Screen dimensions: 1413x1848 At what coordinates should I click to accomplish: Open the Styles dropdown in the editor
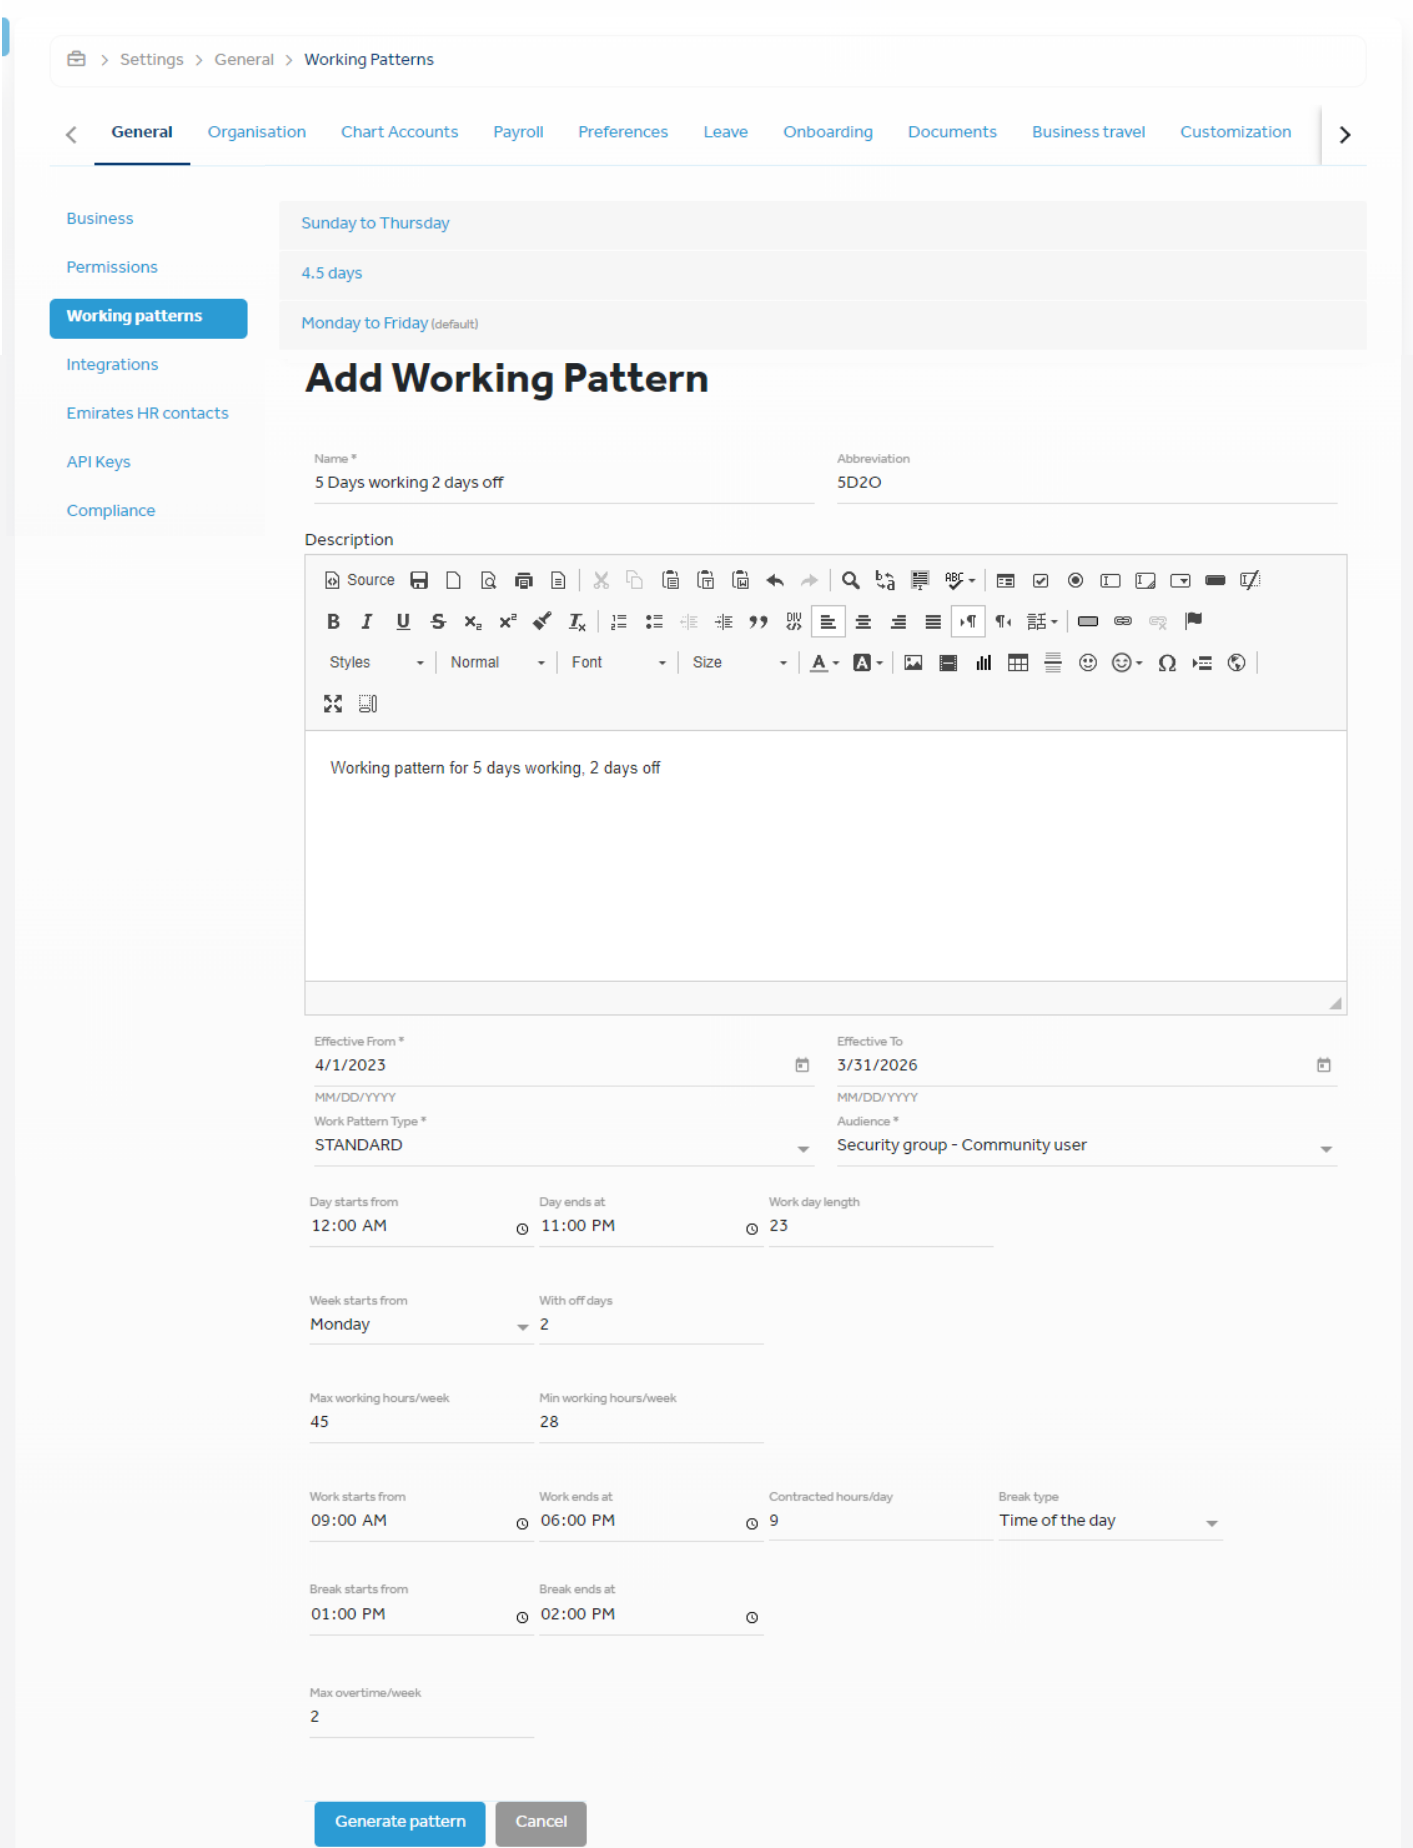(x=376, y=663)
